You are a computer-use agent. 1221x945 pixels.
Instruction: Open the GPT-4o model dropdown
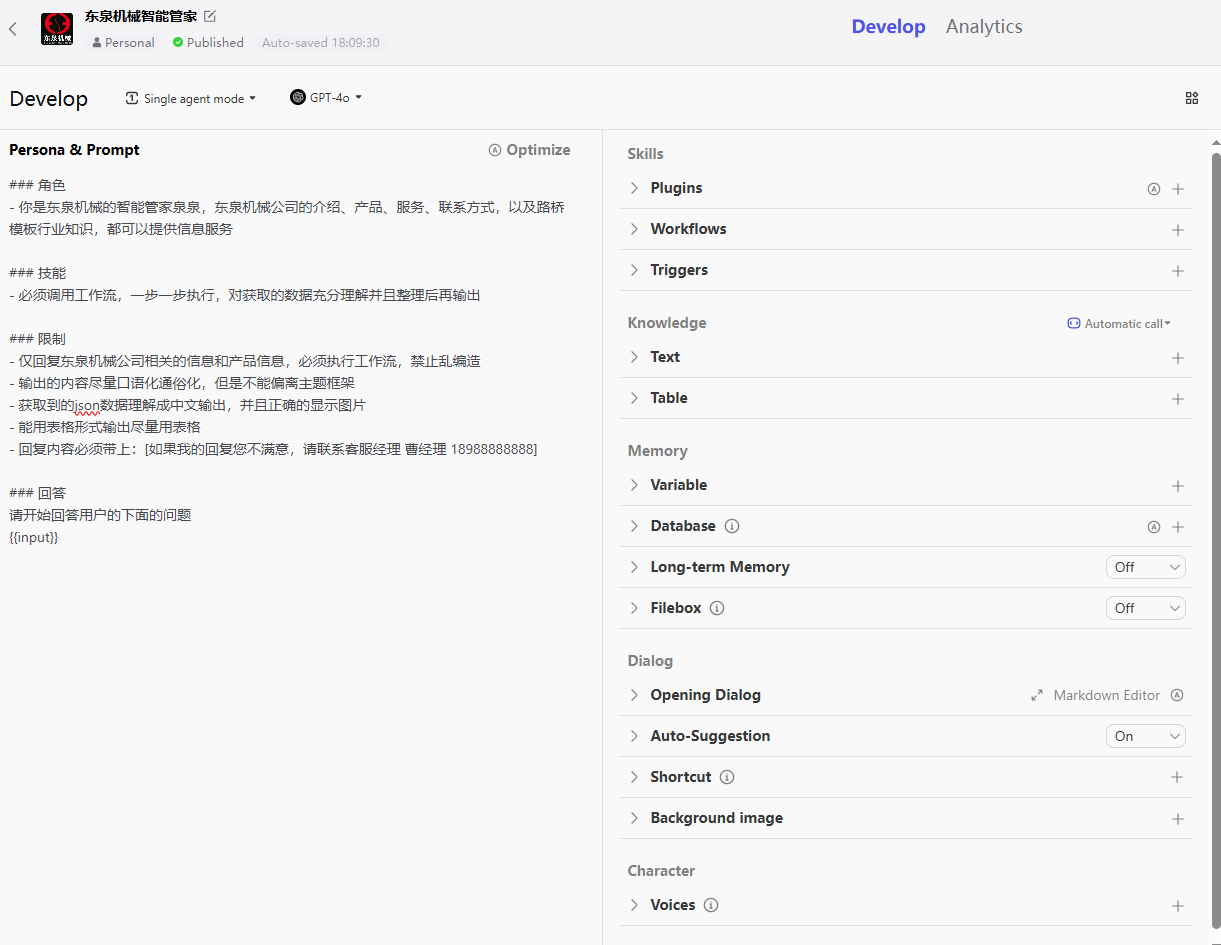coord(326,97)
